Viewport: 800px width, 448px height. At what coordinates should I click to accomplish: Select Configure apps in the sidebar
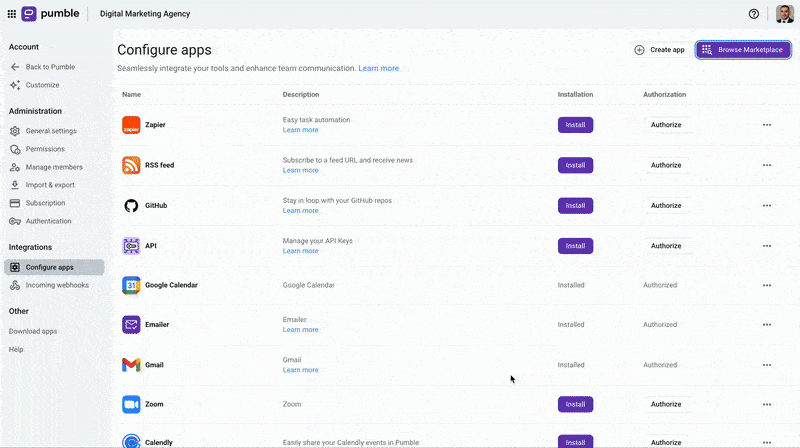coord(54,267)
